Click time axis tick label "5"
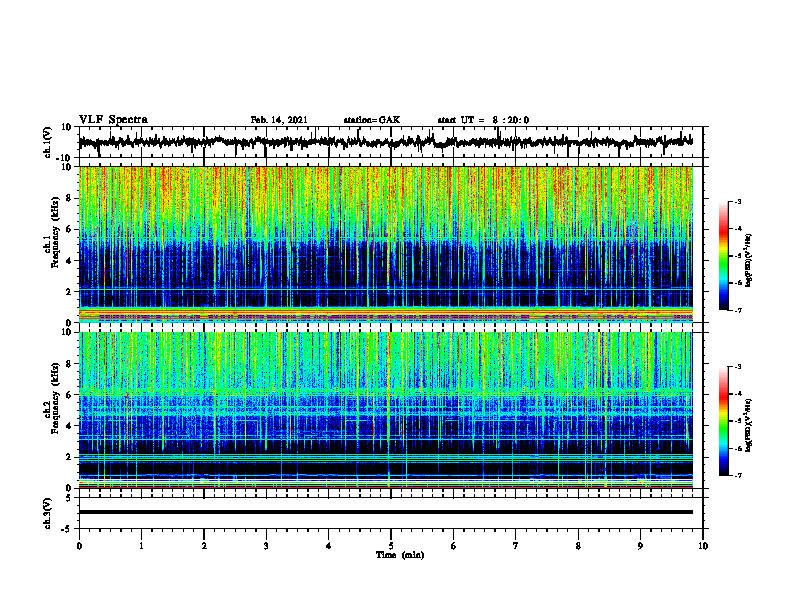The image size is (792, 612). point(391,546)
